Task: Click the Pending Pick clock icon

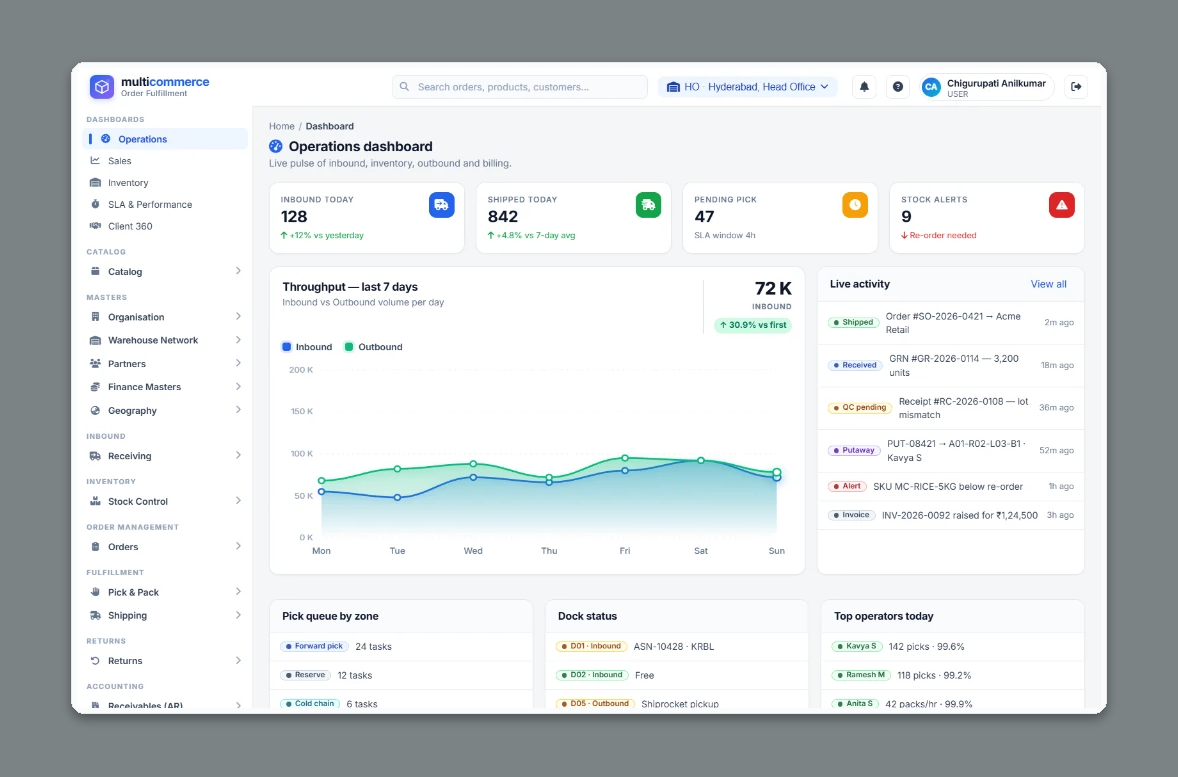Action: [855, 205]
